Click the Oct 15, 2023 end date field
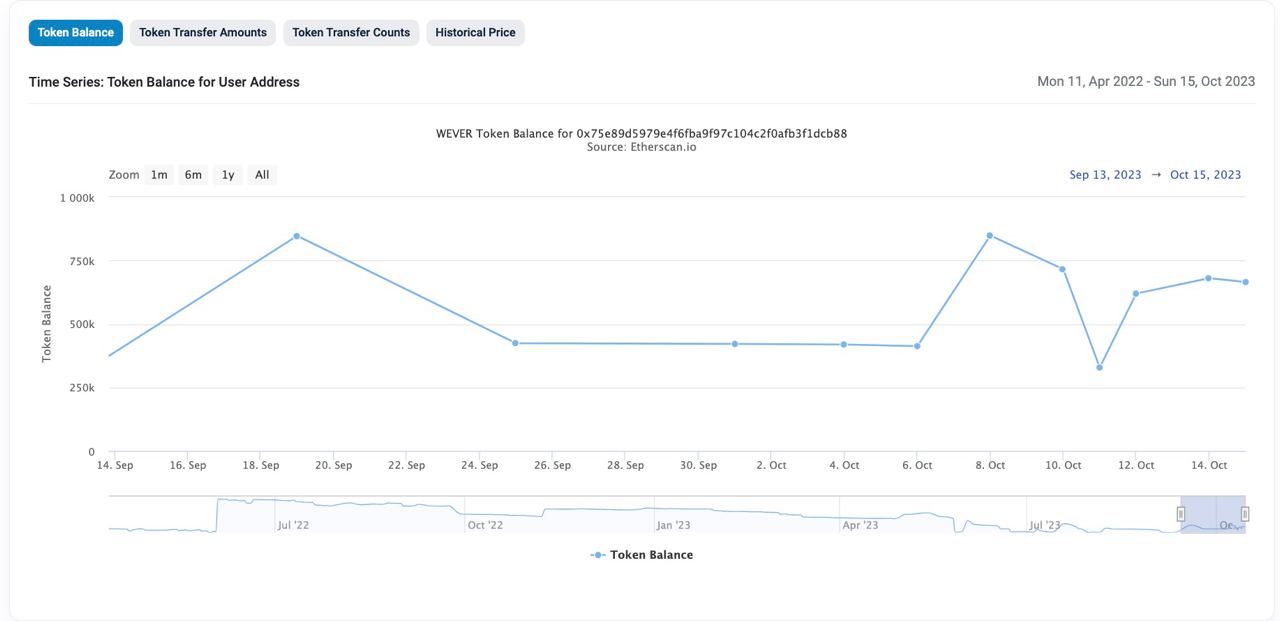1280x621 pixels. tap(1205, 175)
